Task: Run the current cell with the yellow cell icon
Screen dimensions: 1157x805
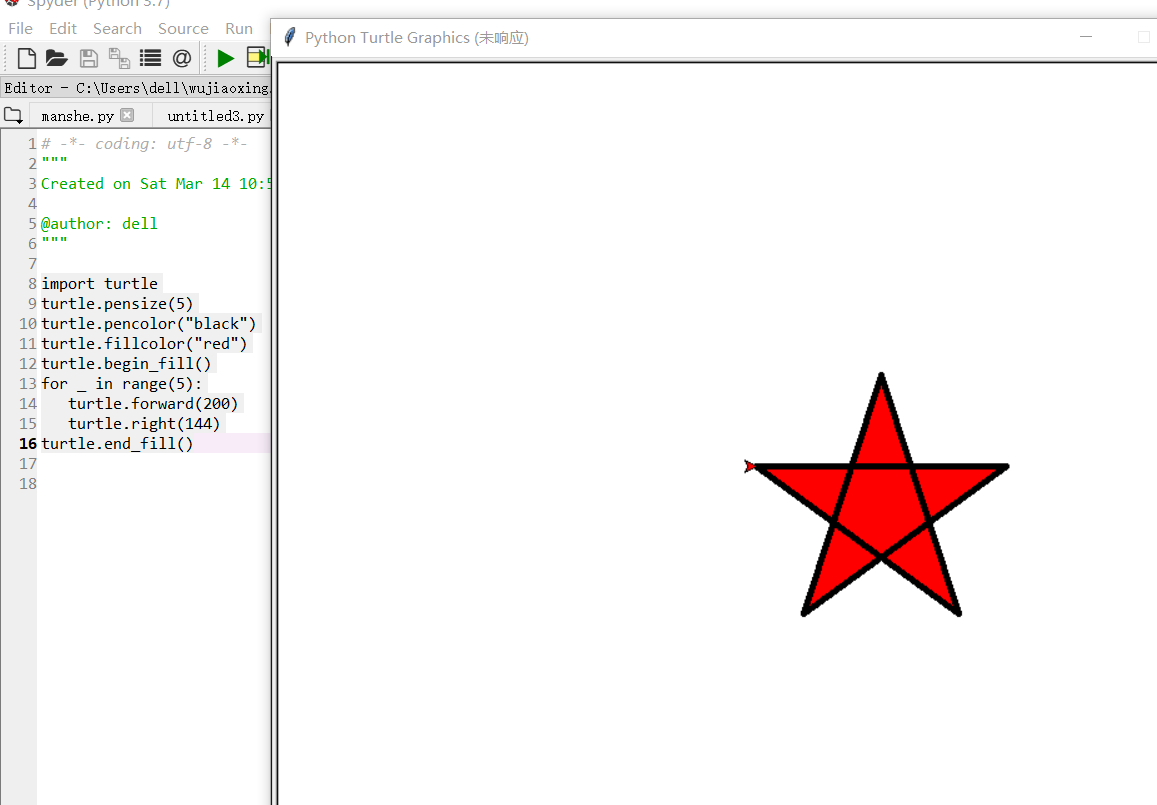Action: 258,57
